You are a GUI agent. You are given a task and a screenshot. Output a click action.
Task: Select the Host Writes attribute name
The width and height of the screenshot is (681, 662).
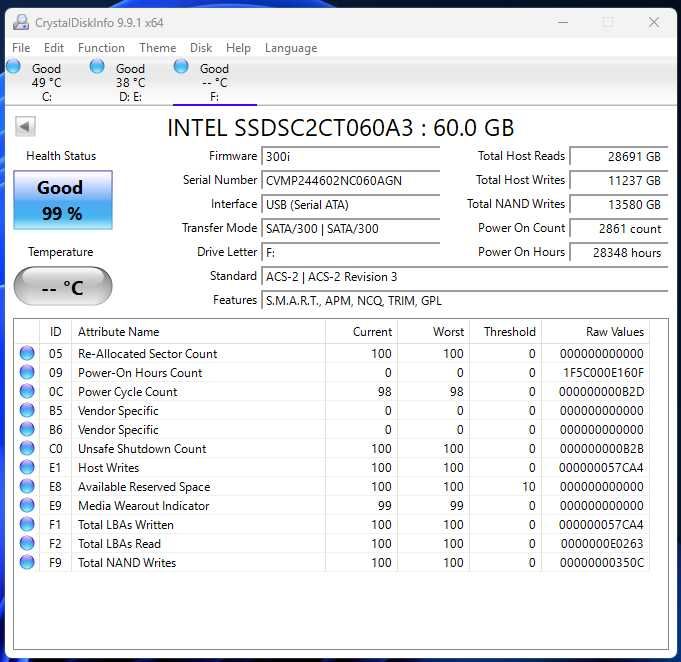click(x=109, y=468)
